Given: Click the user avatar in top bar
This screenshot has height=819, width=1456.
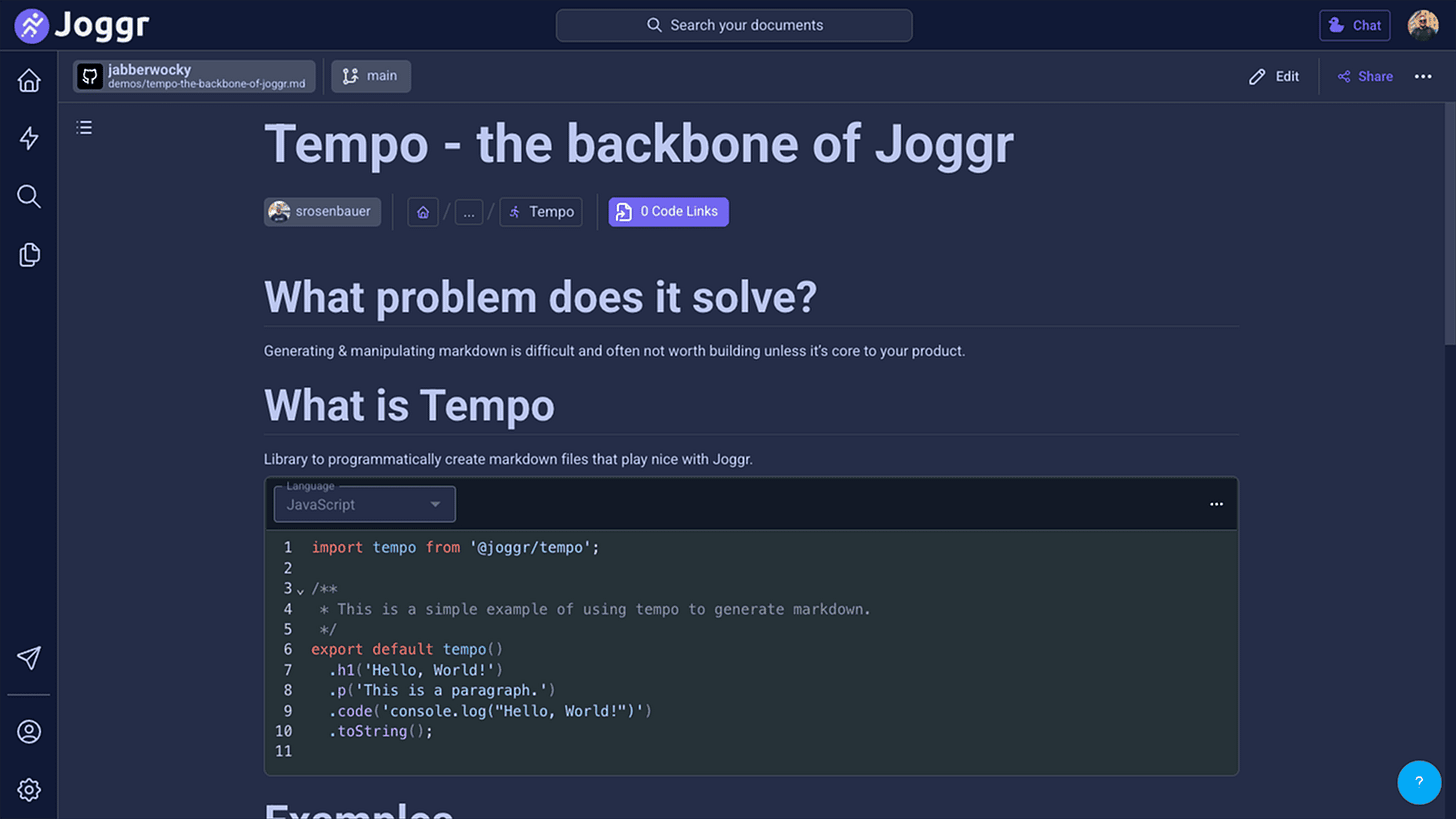Looking at the screenshot, I should (1423, 25).
